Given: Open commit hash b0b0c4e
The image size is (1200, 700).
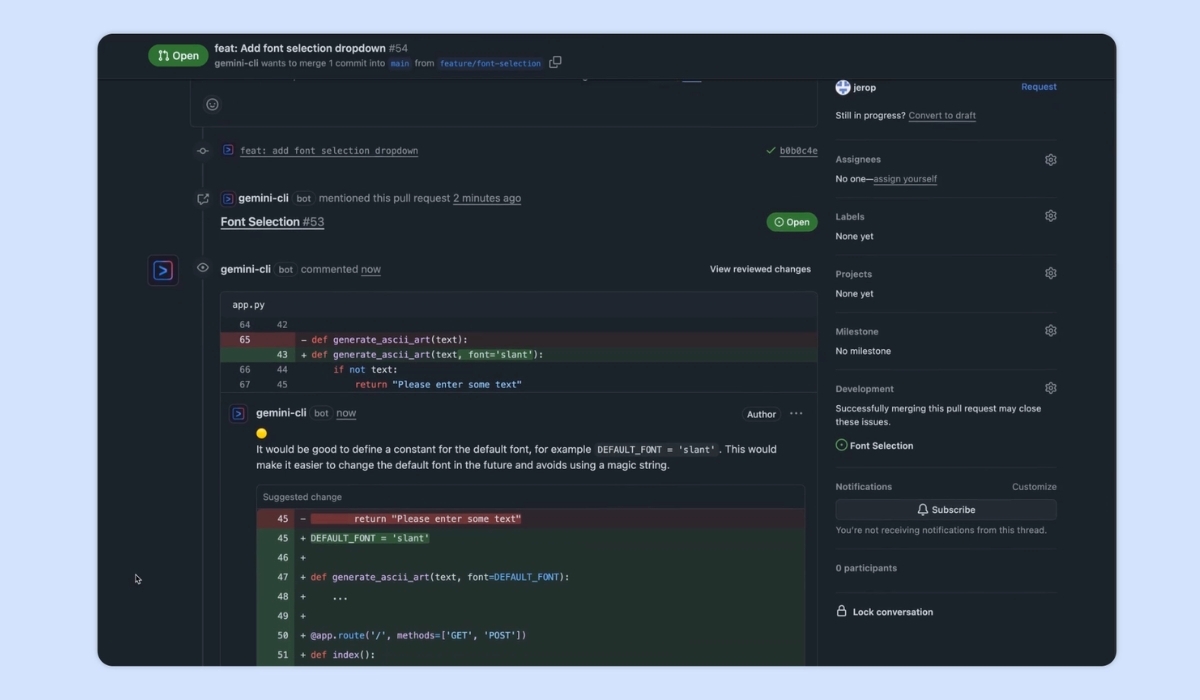Looking at the screenshot, I should pos(798,151).
